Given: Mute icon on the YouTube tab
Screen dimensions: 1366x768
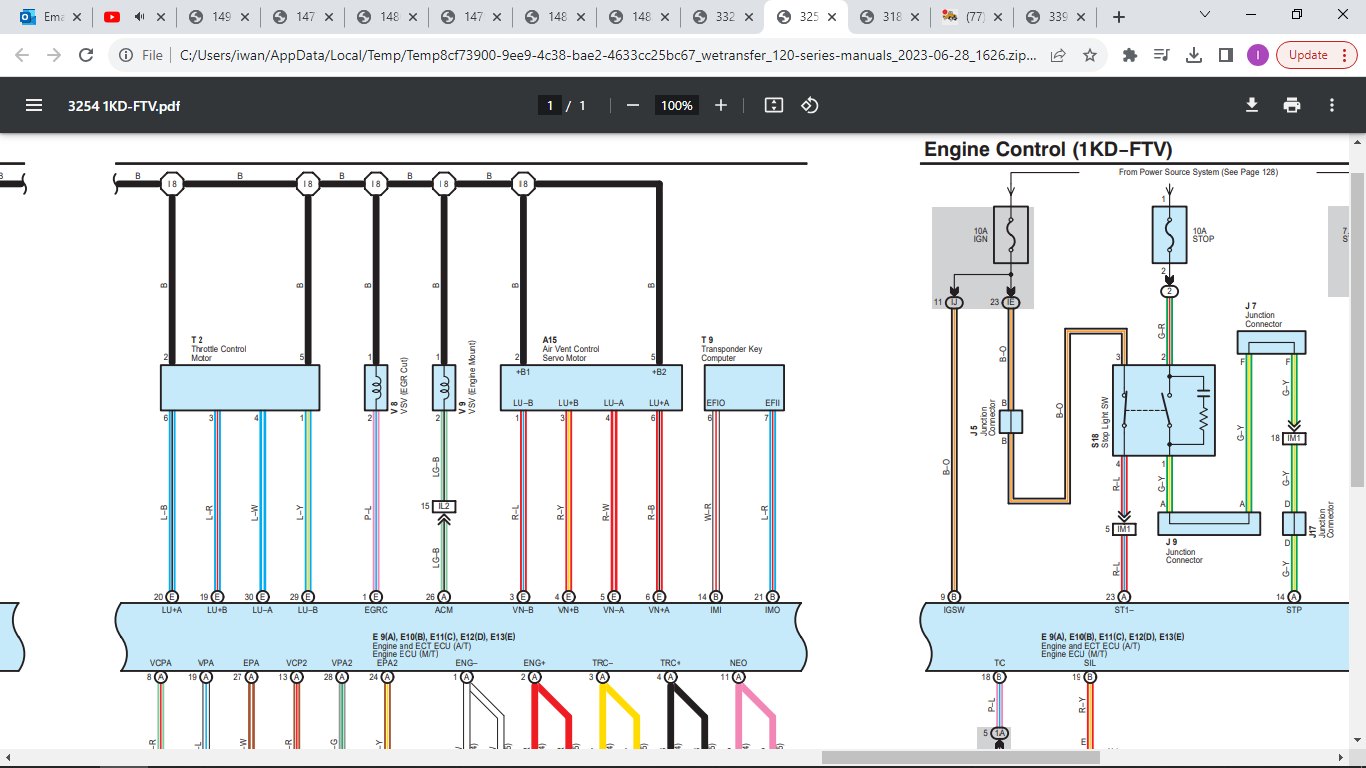Looking at the screenshot, I should (138, 17).
